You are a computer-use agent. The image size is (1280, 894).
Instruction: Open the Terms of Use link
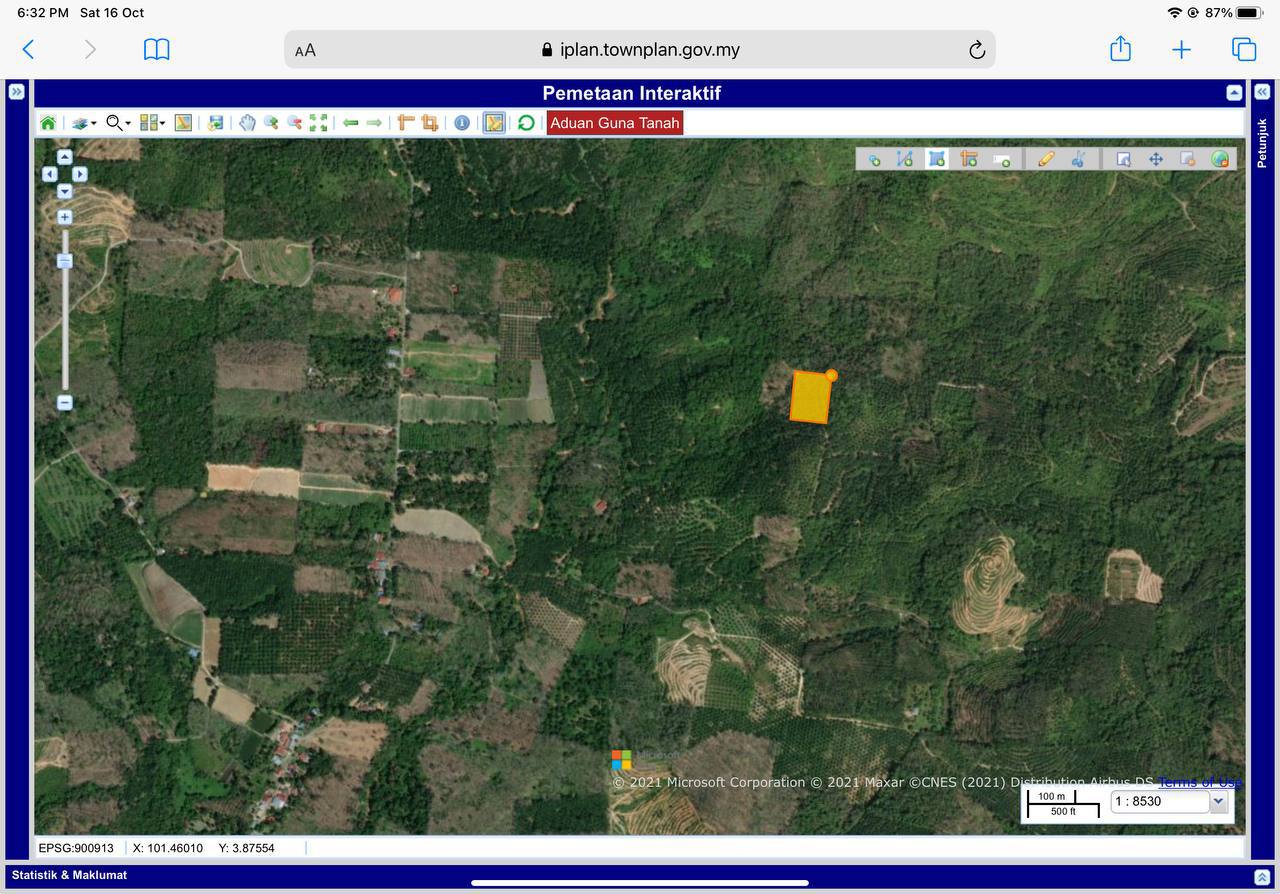tap(1199, 782)
